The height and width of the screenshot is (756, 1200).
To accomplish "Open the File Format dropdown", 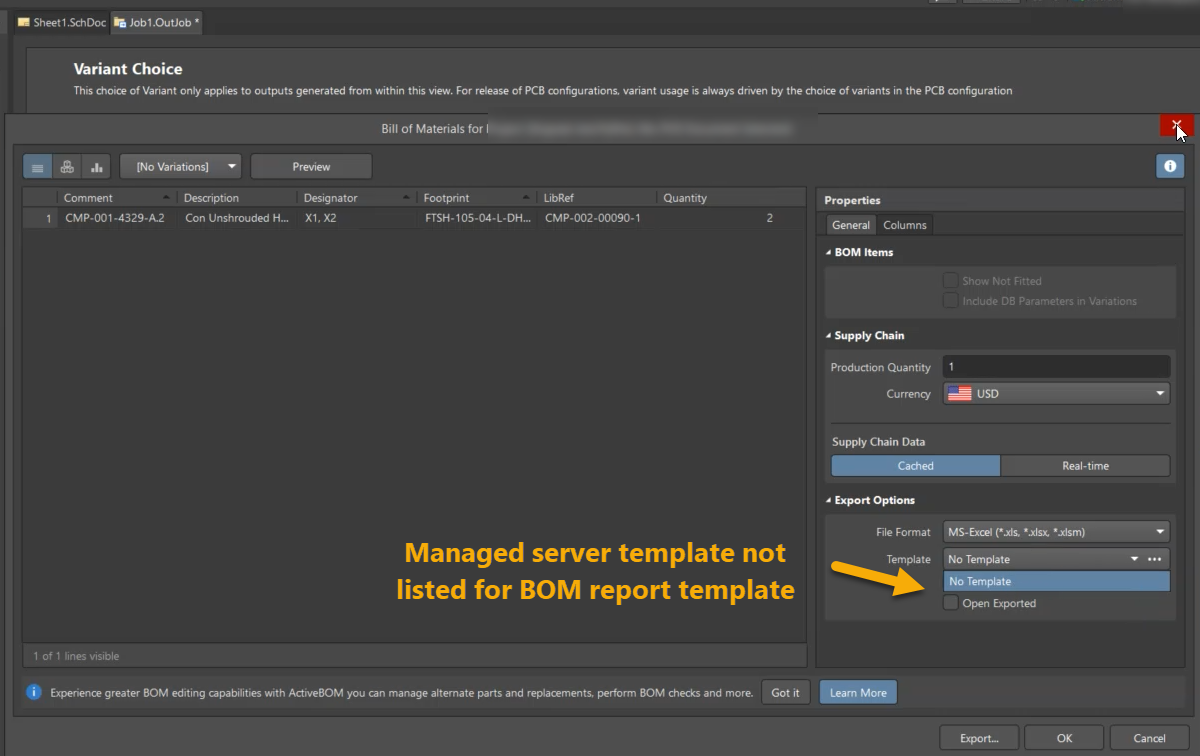I will [x=1056, y=532].
